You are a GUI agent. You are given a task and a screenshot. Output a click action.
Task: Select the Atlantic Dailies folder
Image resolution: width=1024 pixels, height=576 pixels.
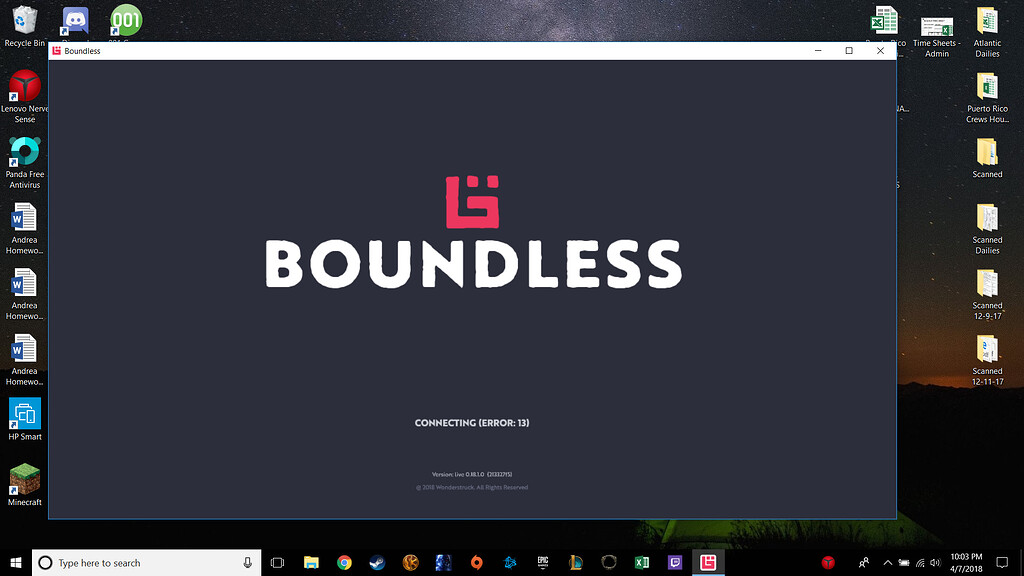click(987, 32)
